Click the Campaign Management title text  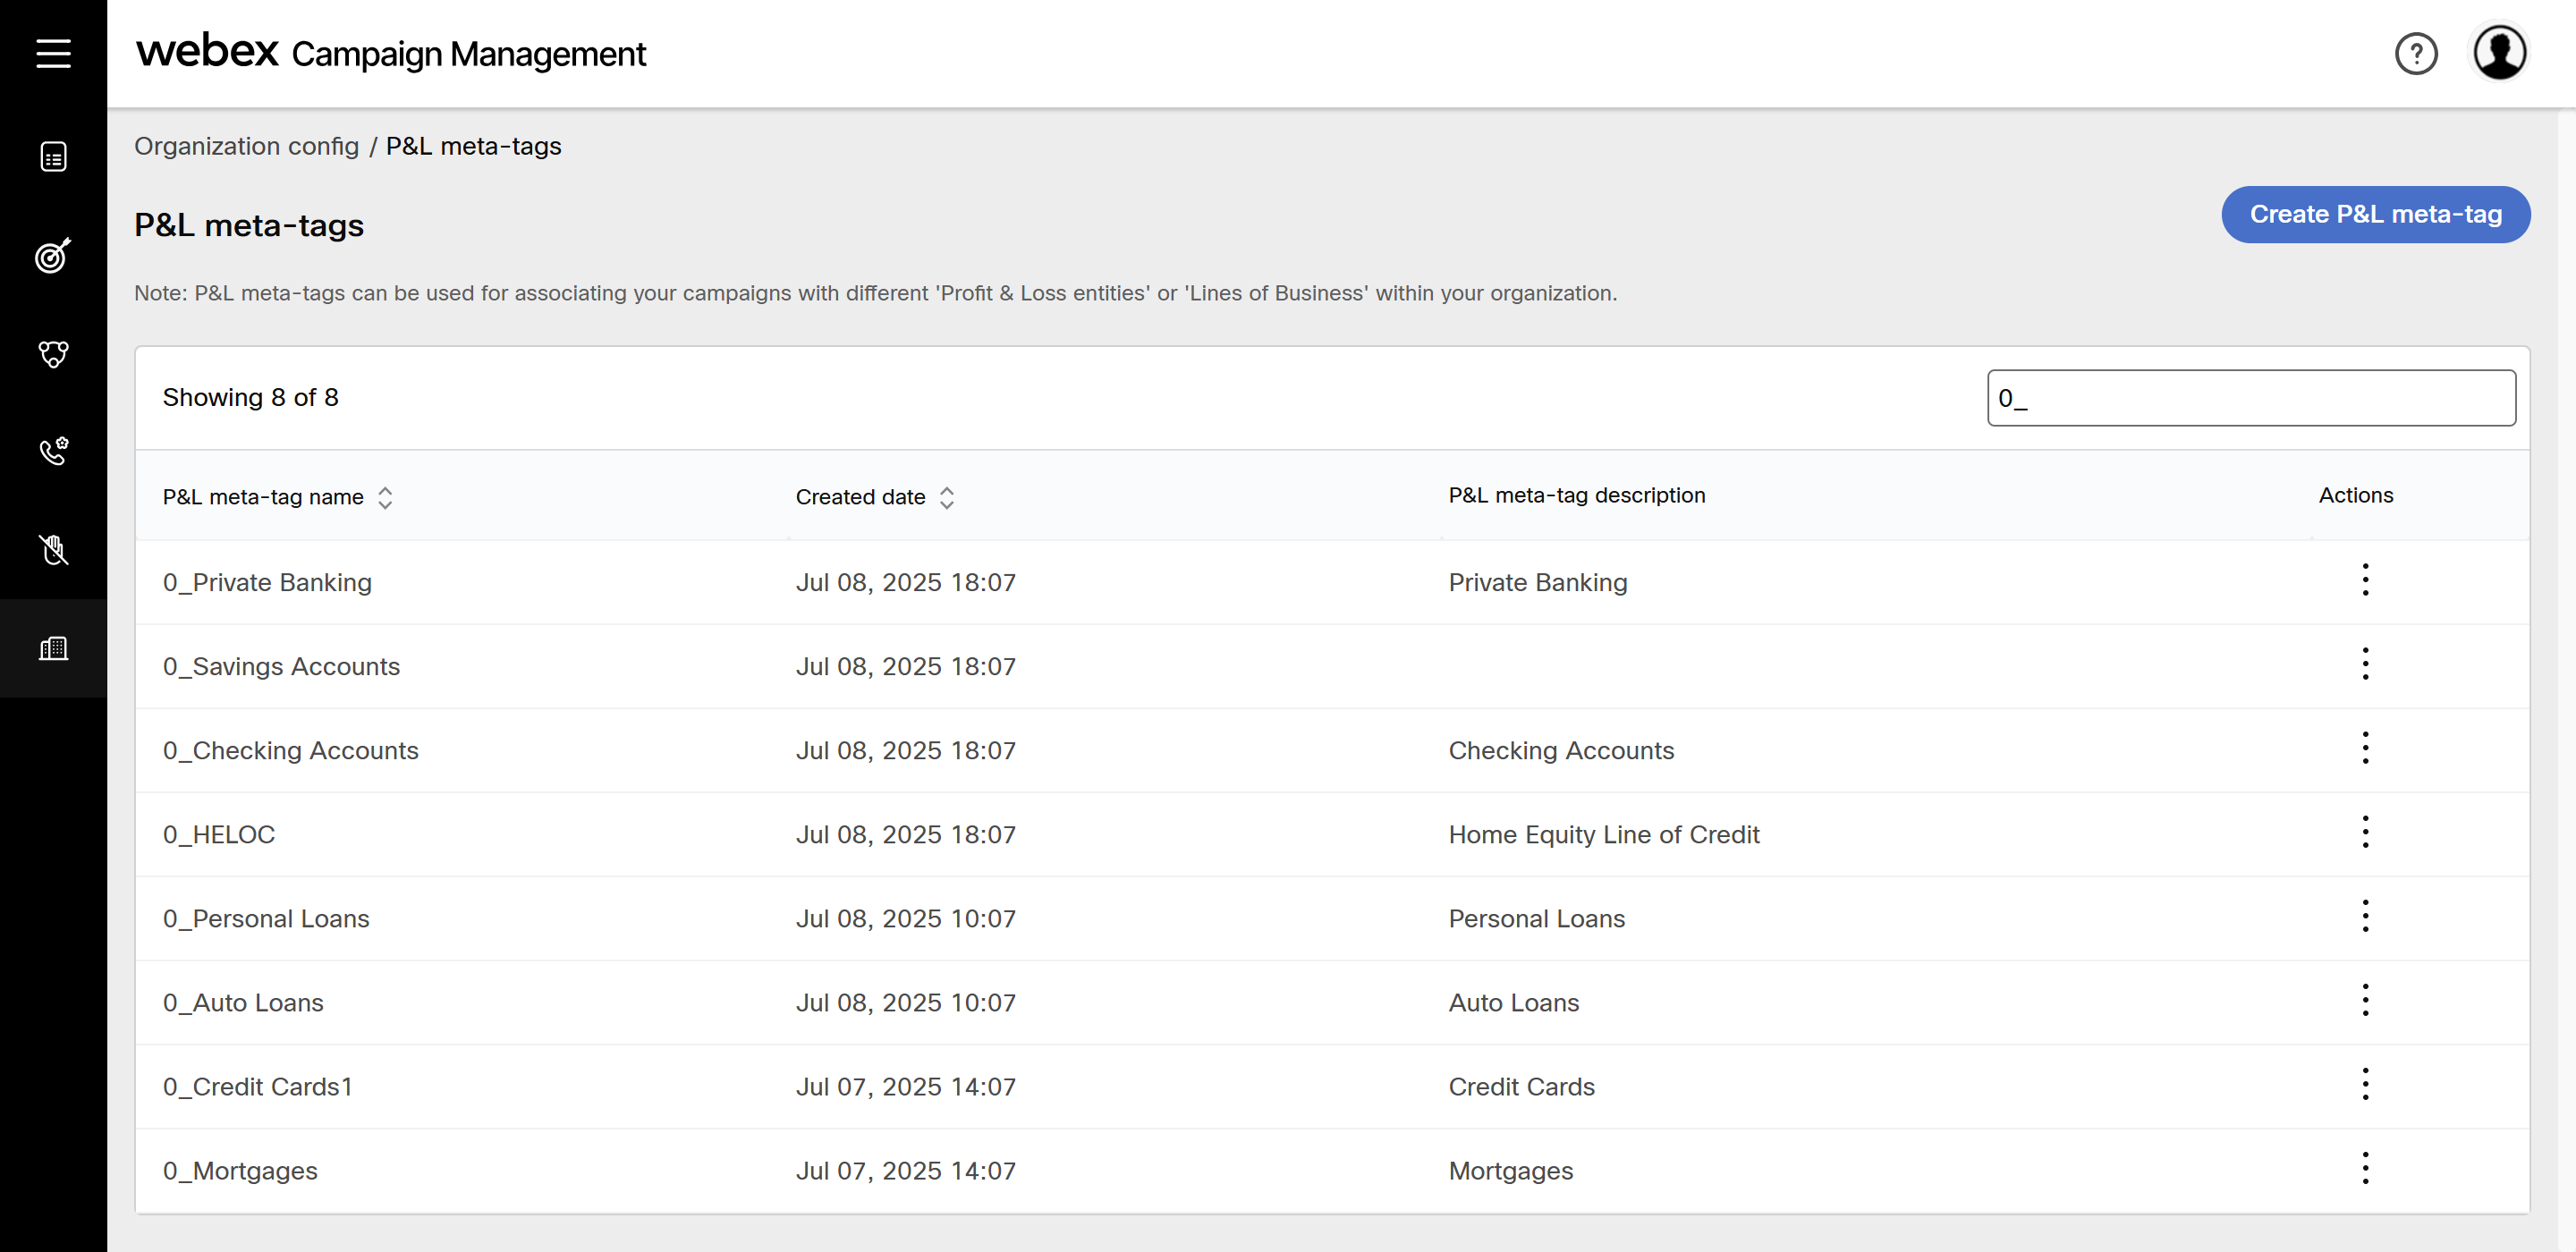469,54
